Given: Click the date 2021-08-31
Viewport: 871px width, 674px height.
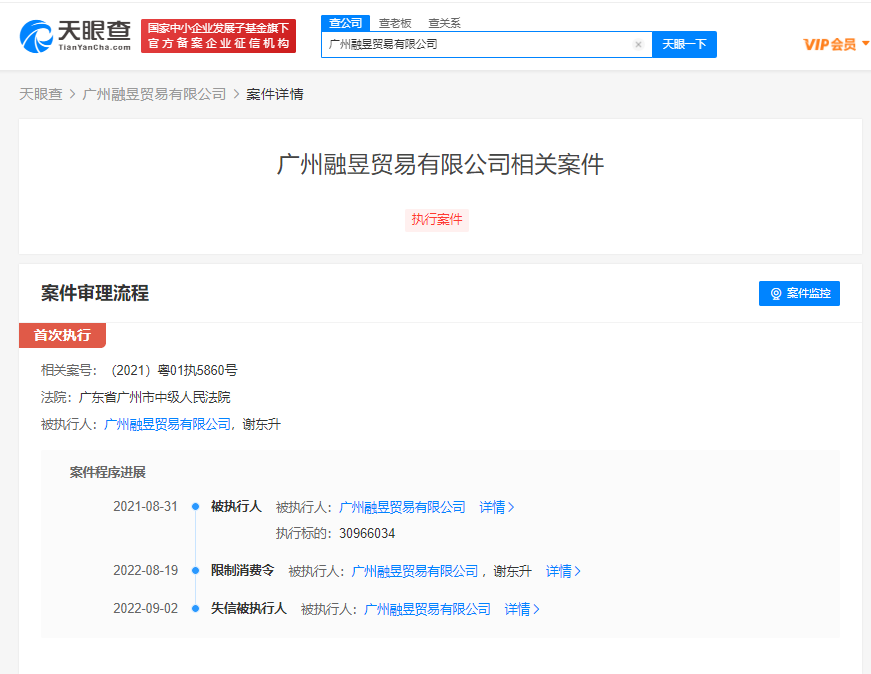Looking at the screenshot, I should (x=146, y=506).
